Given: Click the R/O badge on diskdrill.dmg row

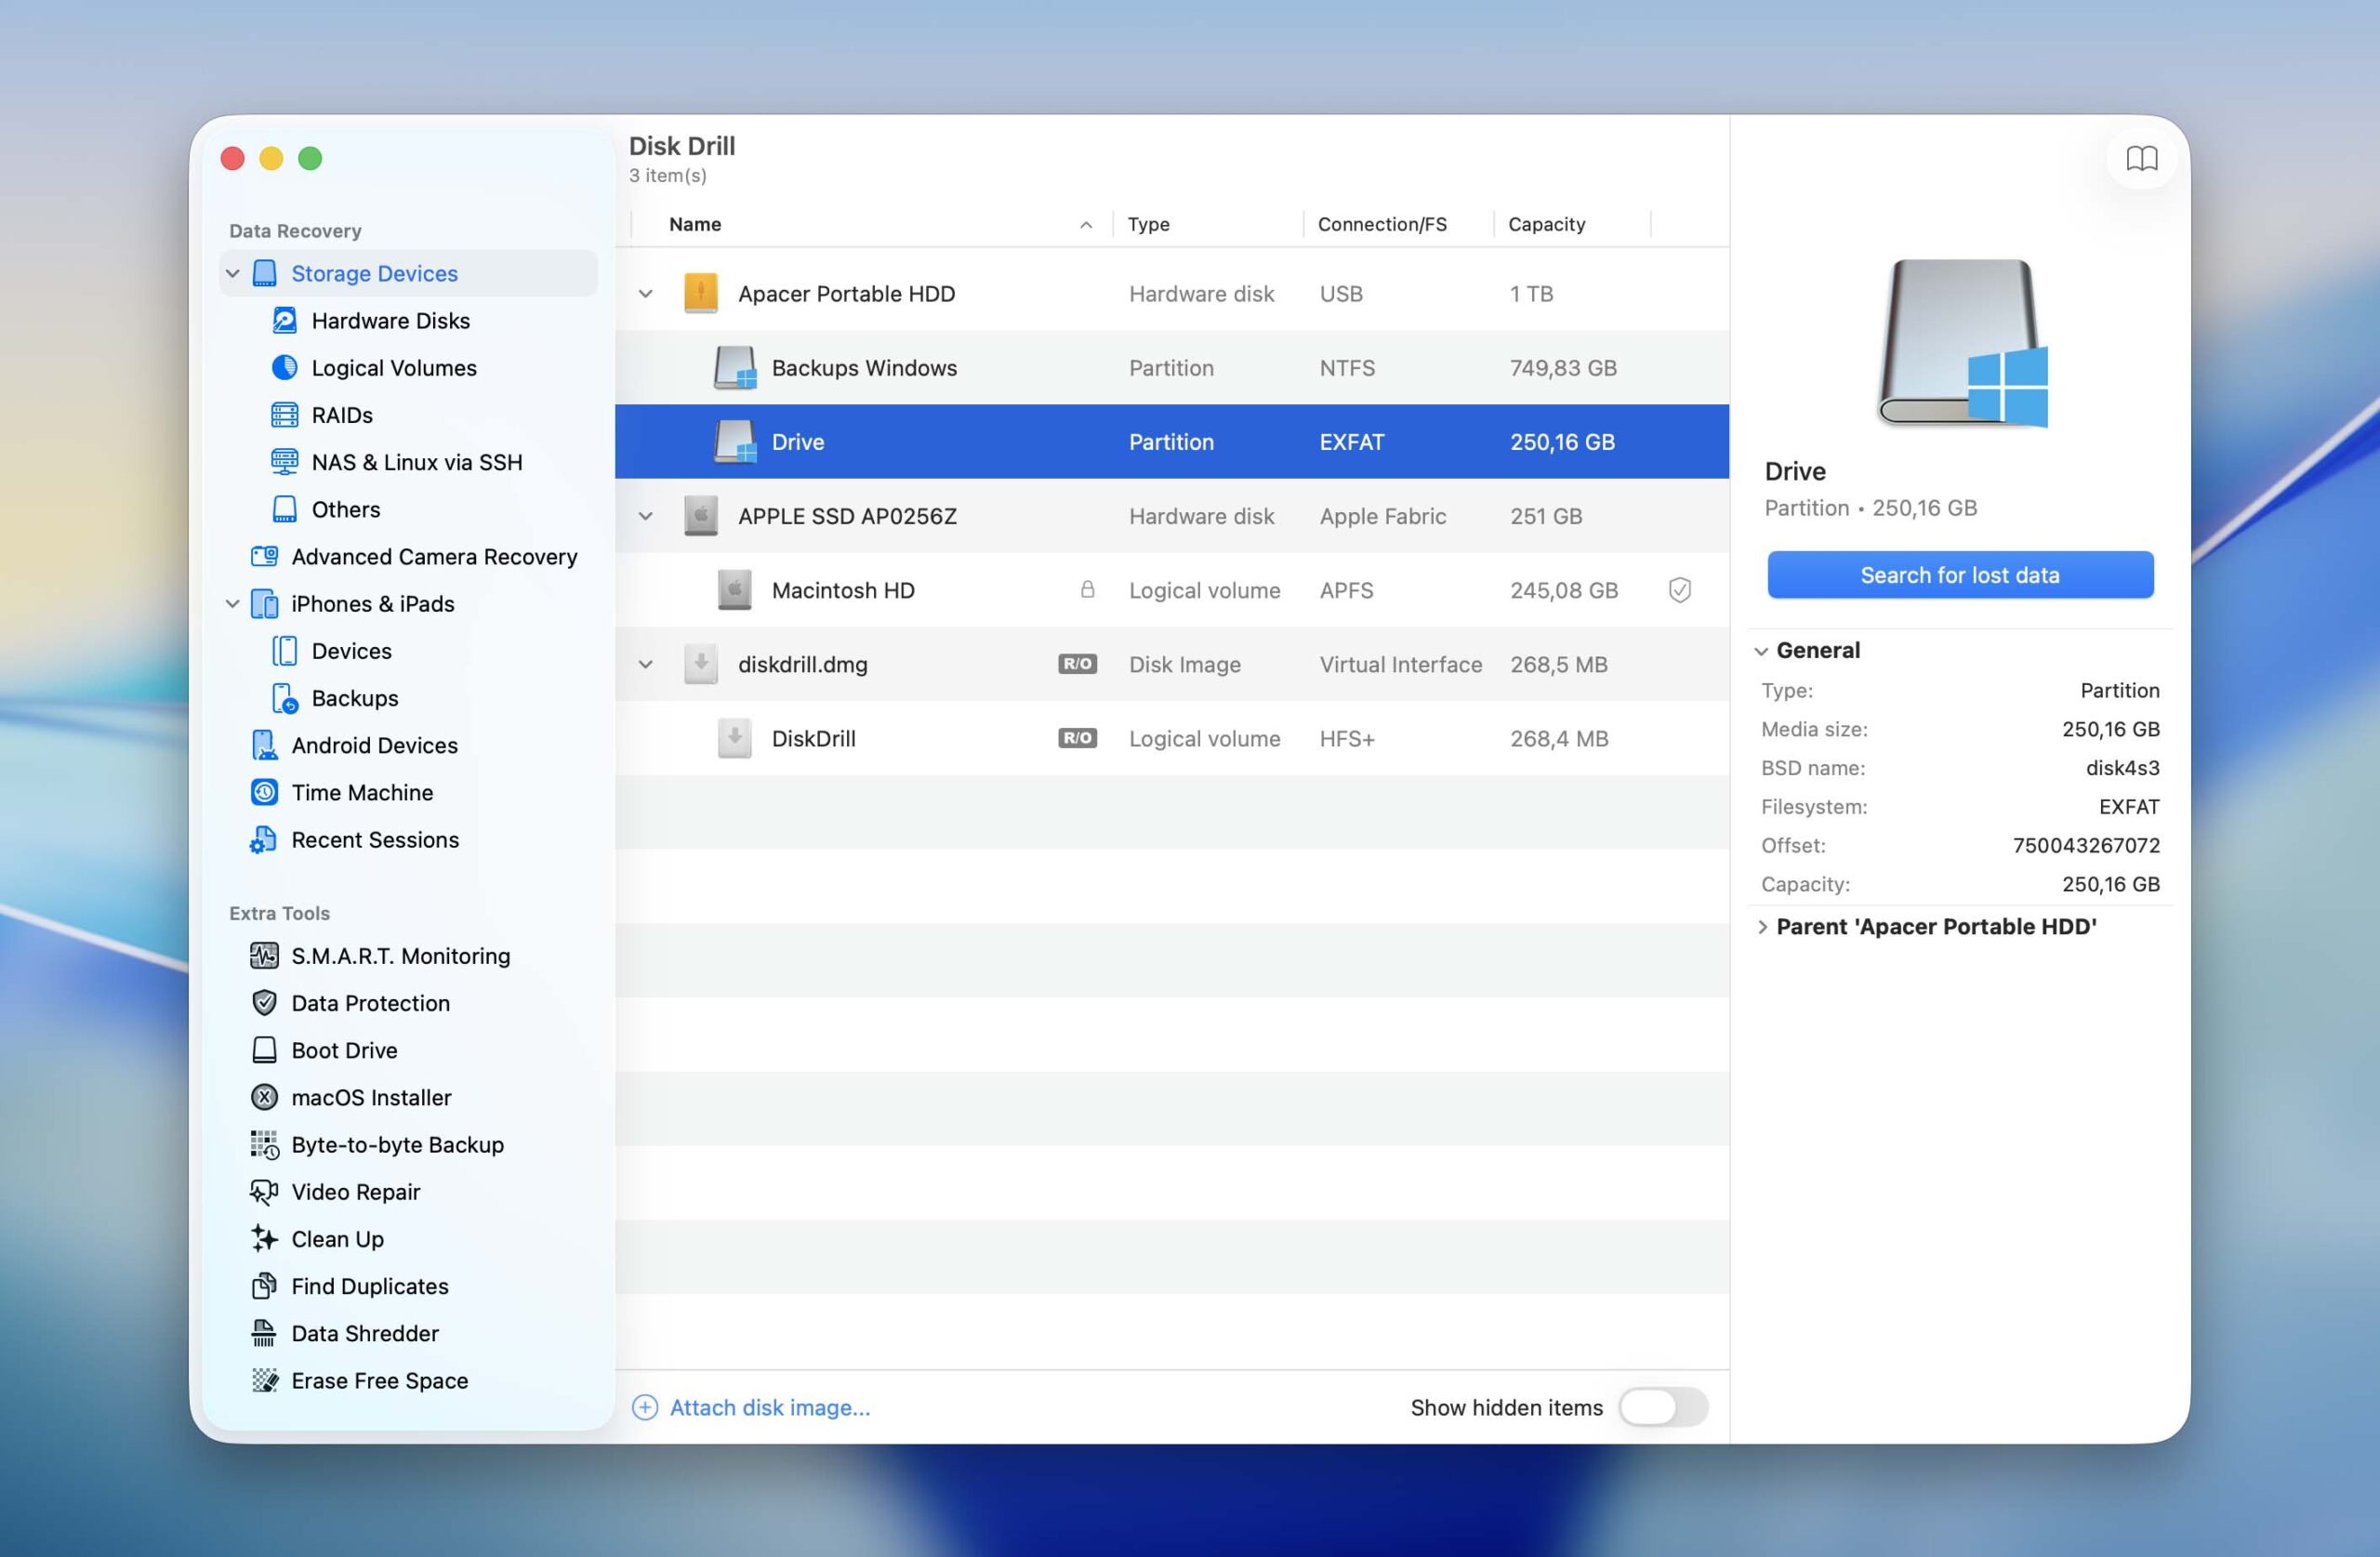Looking at the screenshot, I should point(1077,664).
